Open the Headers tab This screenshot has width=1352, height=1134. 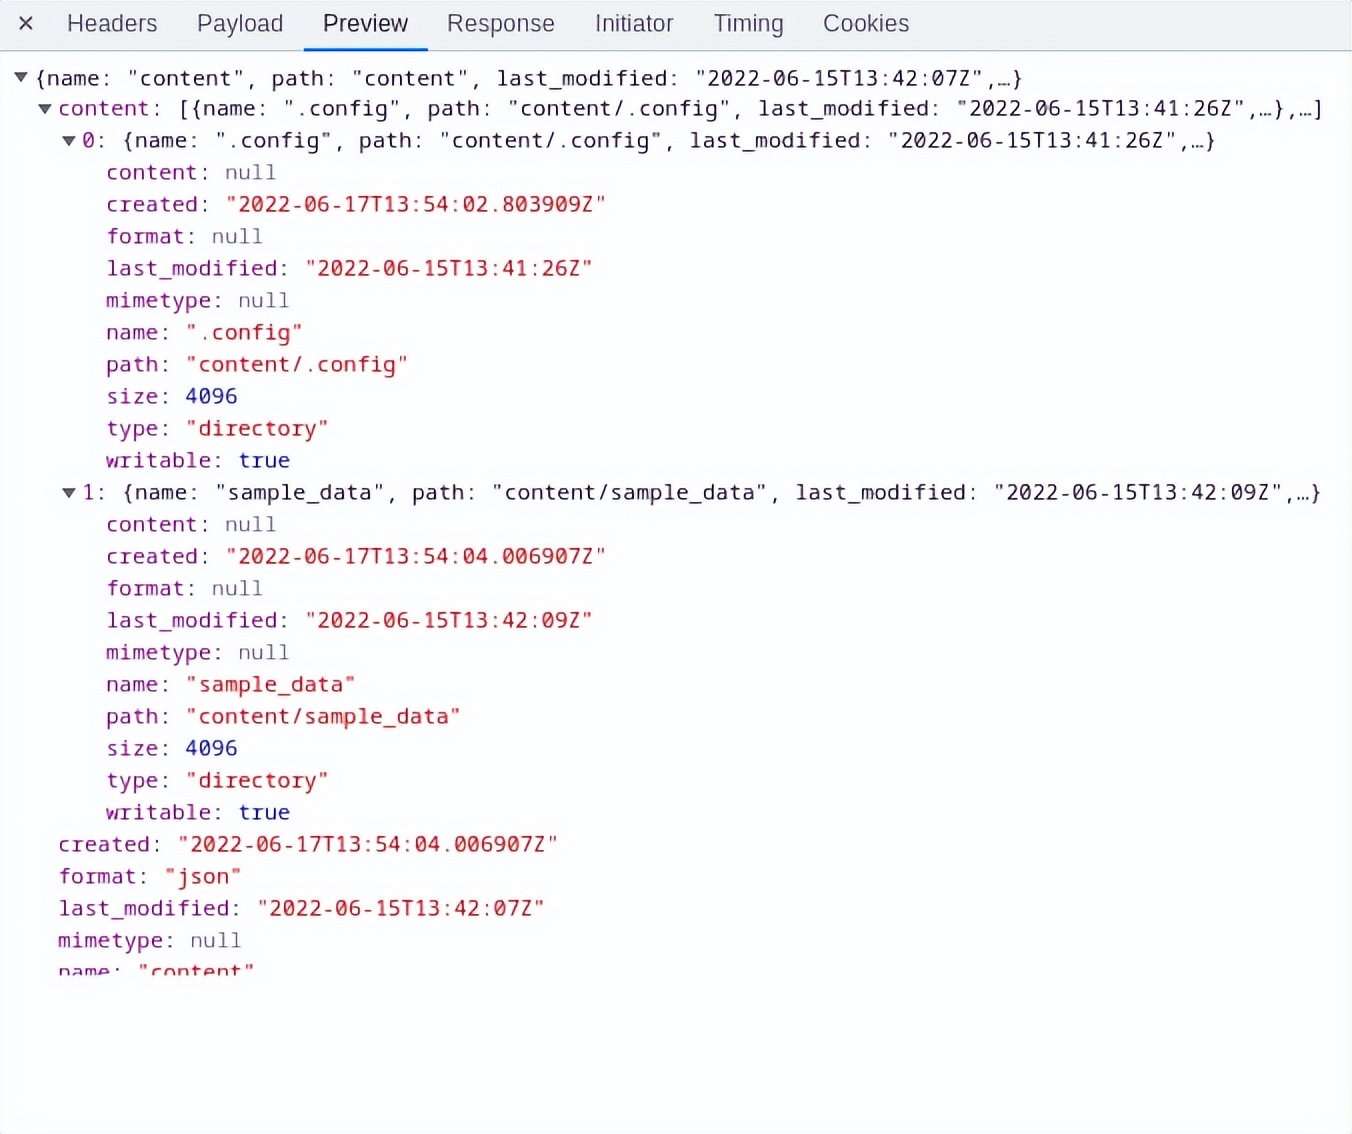(x=112, y=23)
